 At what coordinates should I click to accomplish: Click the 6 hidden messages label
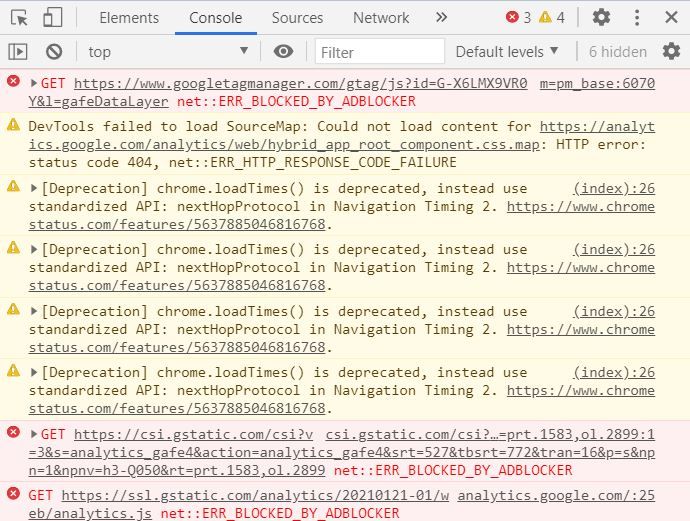(618, 52)
